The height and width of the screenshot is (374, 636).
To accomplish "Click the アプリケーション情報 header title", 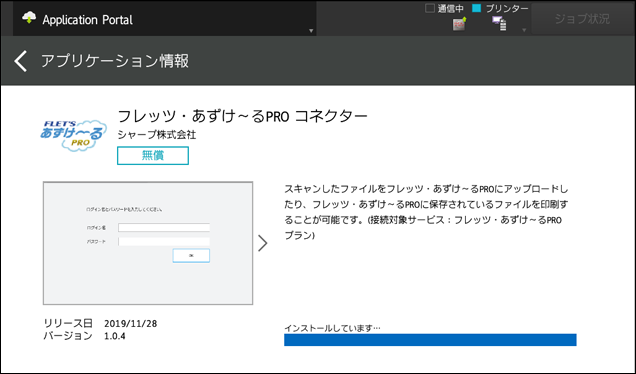I will (115, 61).
